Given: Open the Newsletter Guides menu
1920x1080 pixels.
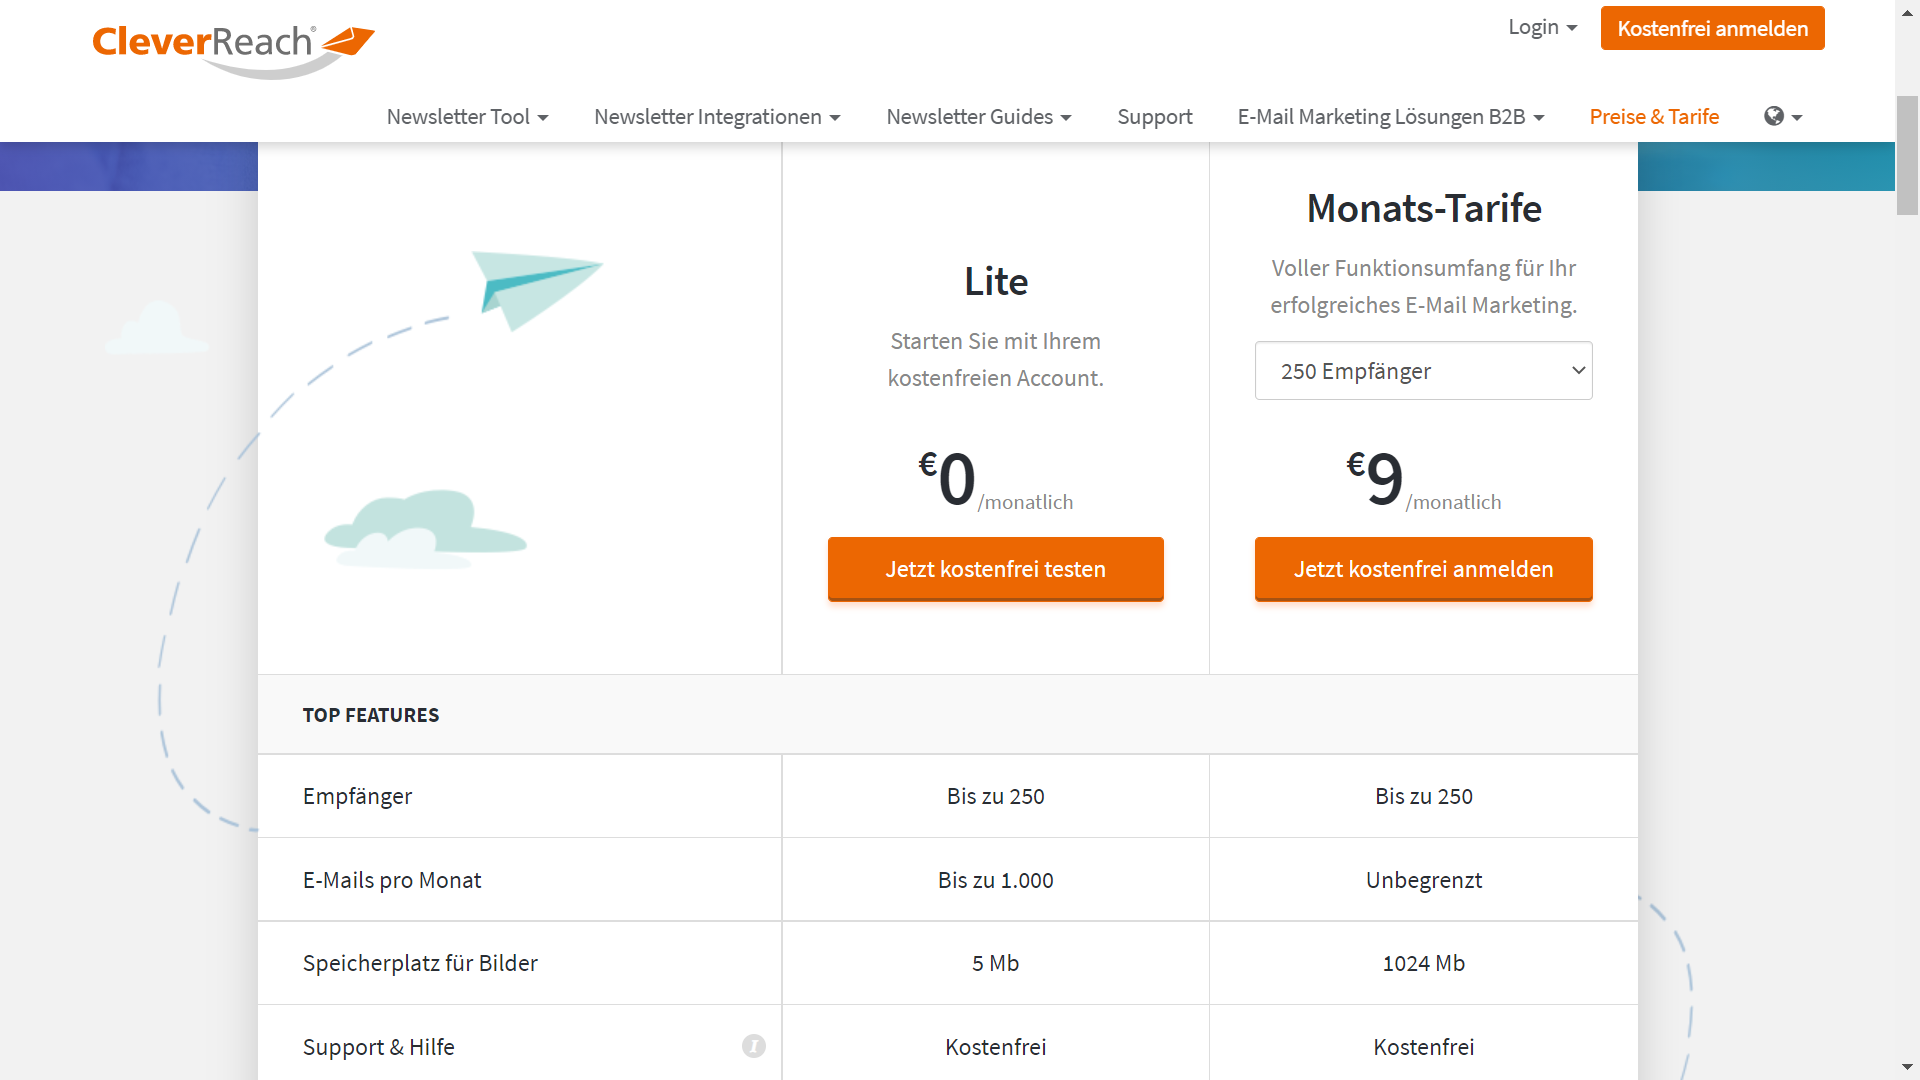Looking at the screenshot, I should point(978,117).
